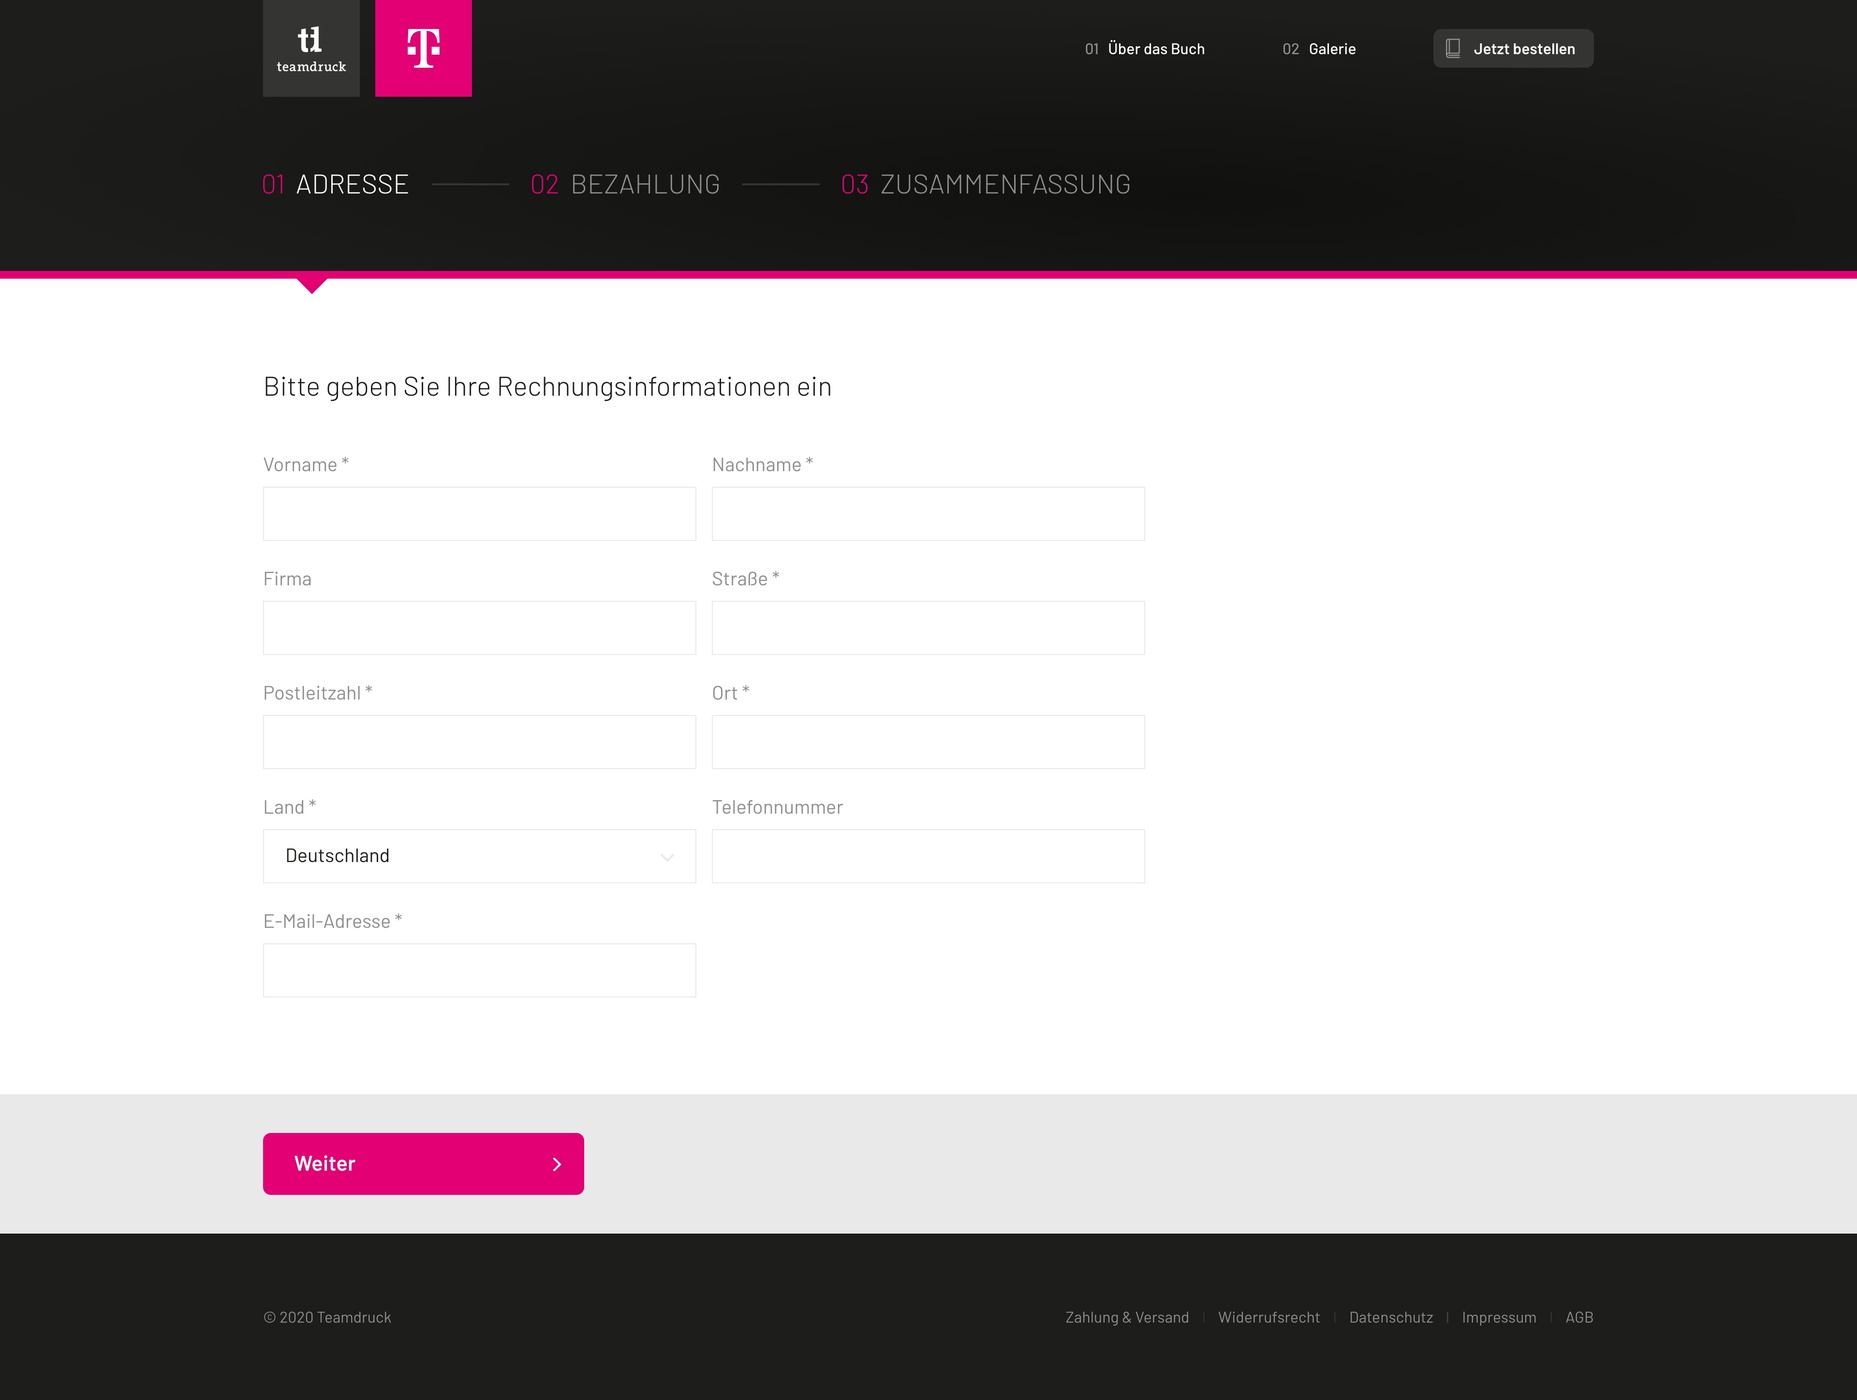The image size is (1857, 1400).
Task: Open the Widerrufsrecht footer link
Action: 1269,1318
